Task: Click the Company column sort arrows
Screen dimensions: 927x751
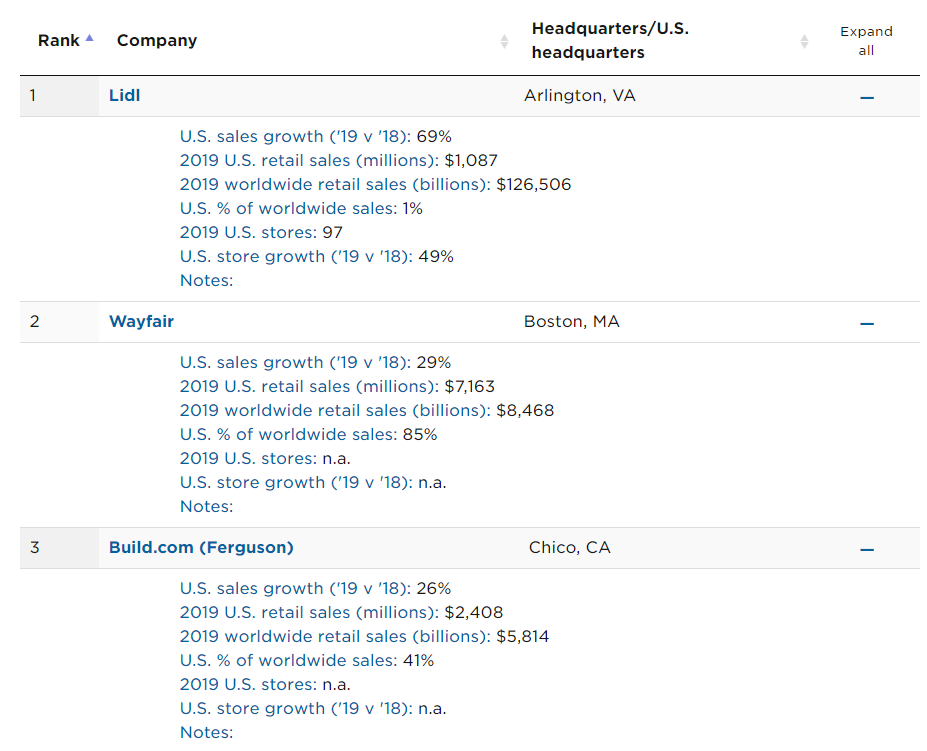Action: 504,41
